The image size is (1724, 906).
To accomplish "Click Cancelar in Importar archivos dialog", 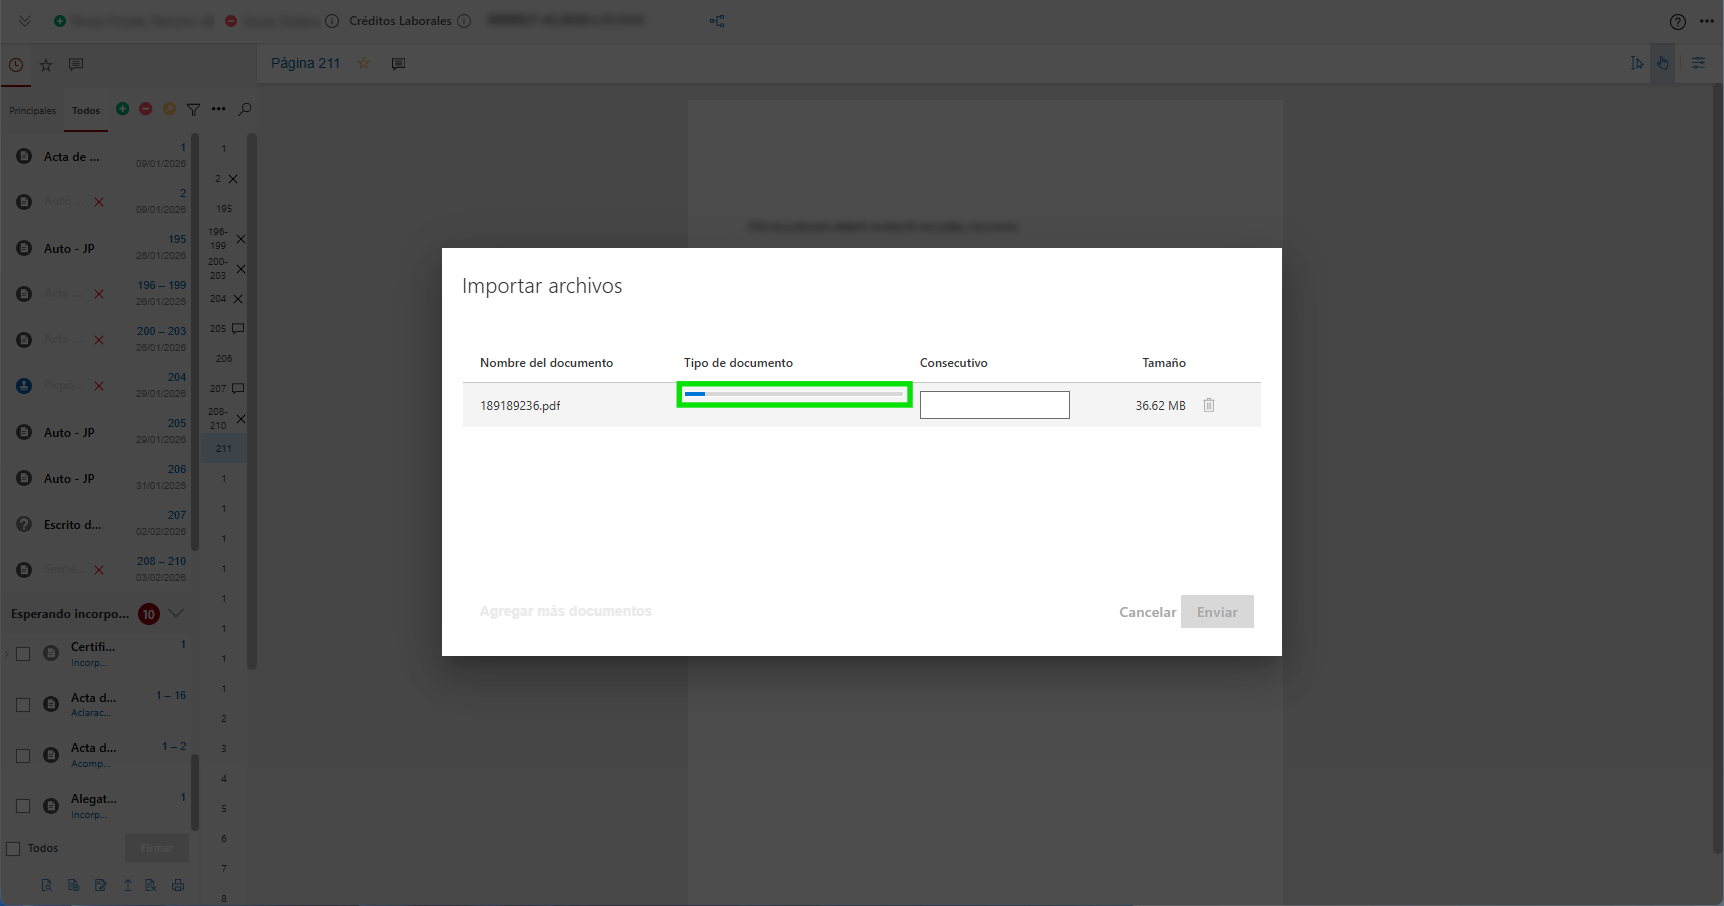I will coord(1147,612).
